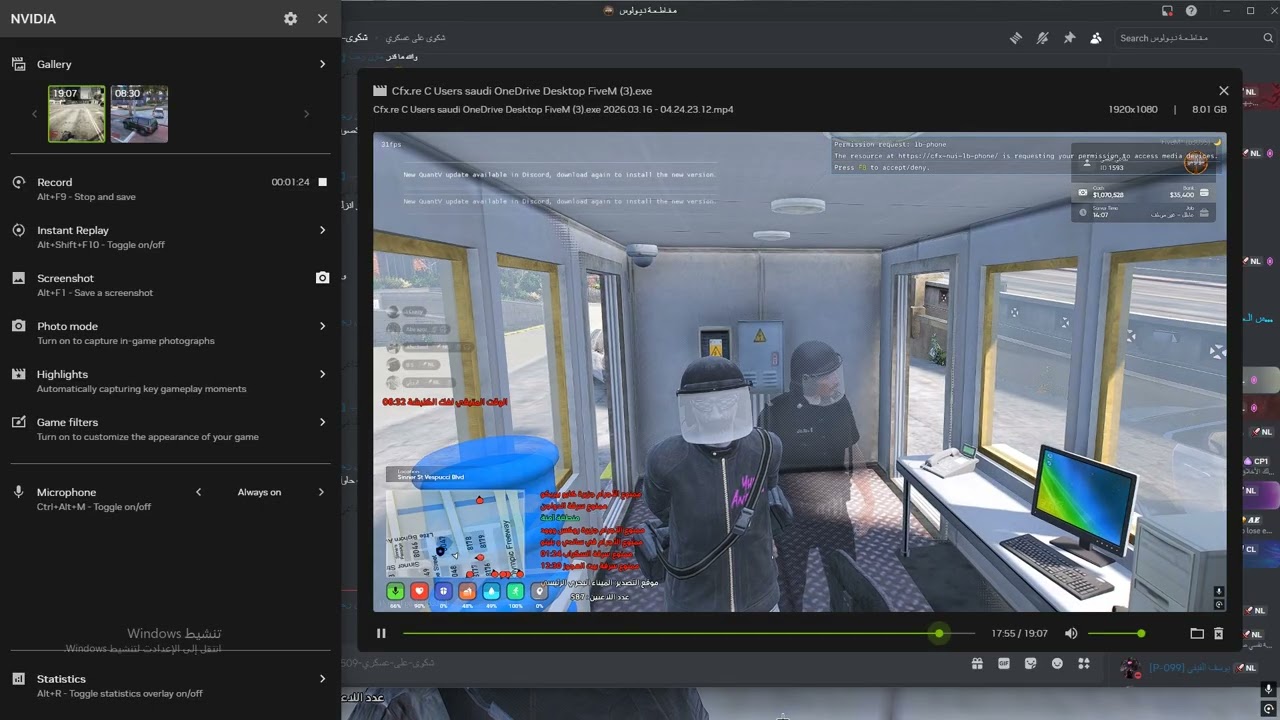
Task: Click the Instant Replay icon
Action: [18, 230]
